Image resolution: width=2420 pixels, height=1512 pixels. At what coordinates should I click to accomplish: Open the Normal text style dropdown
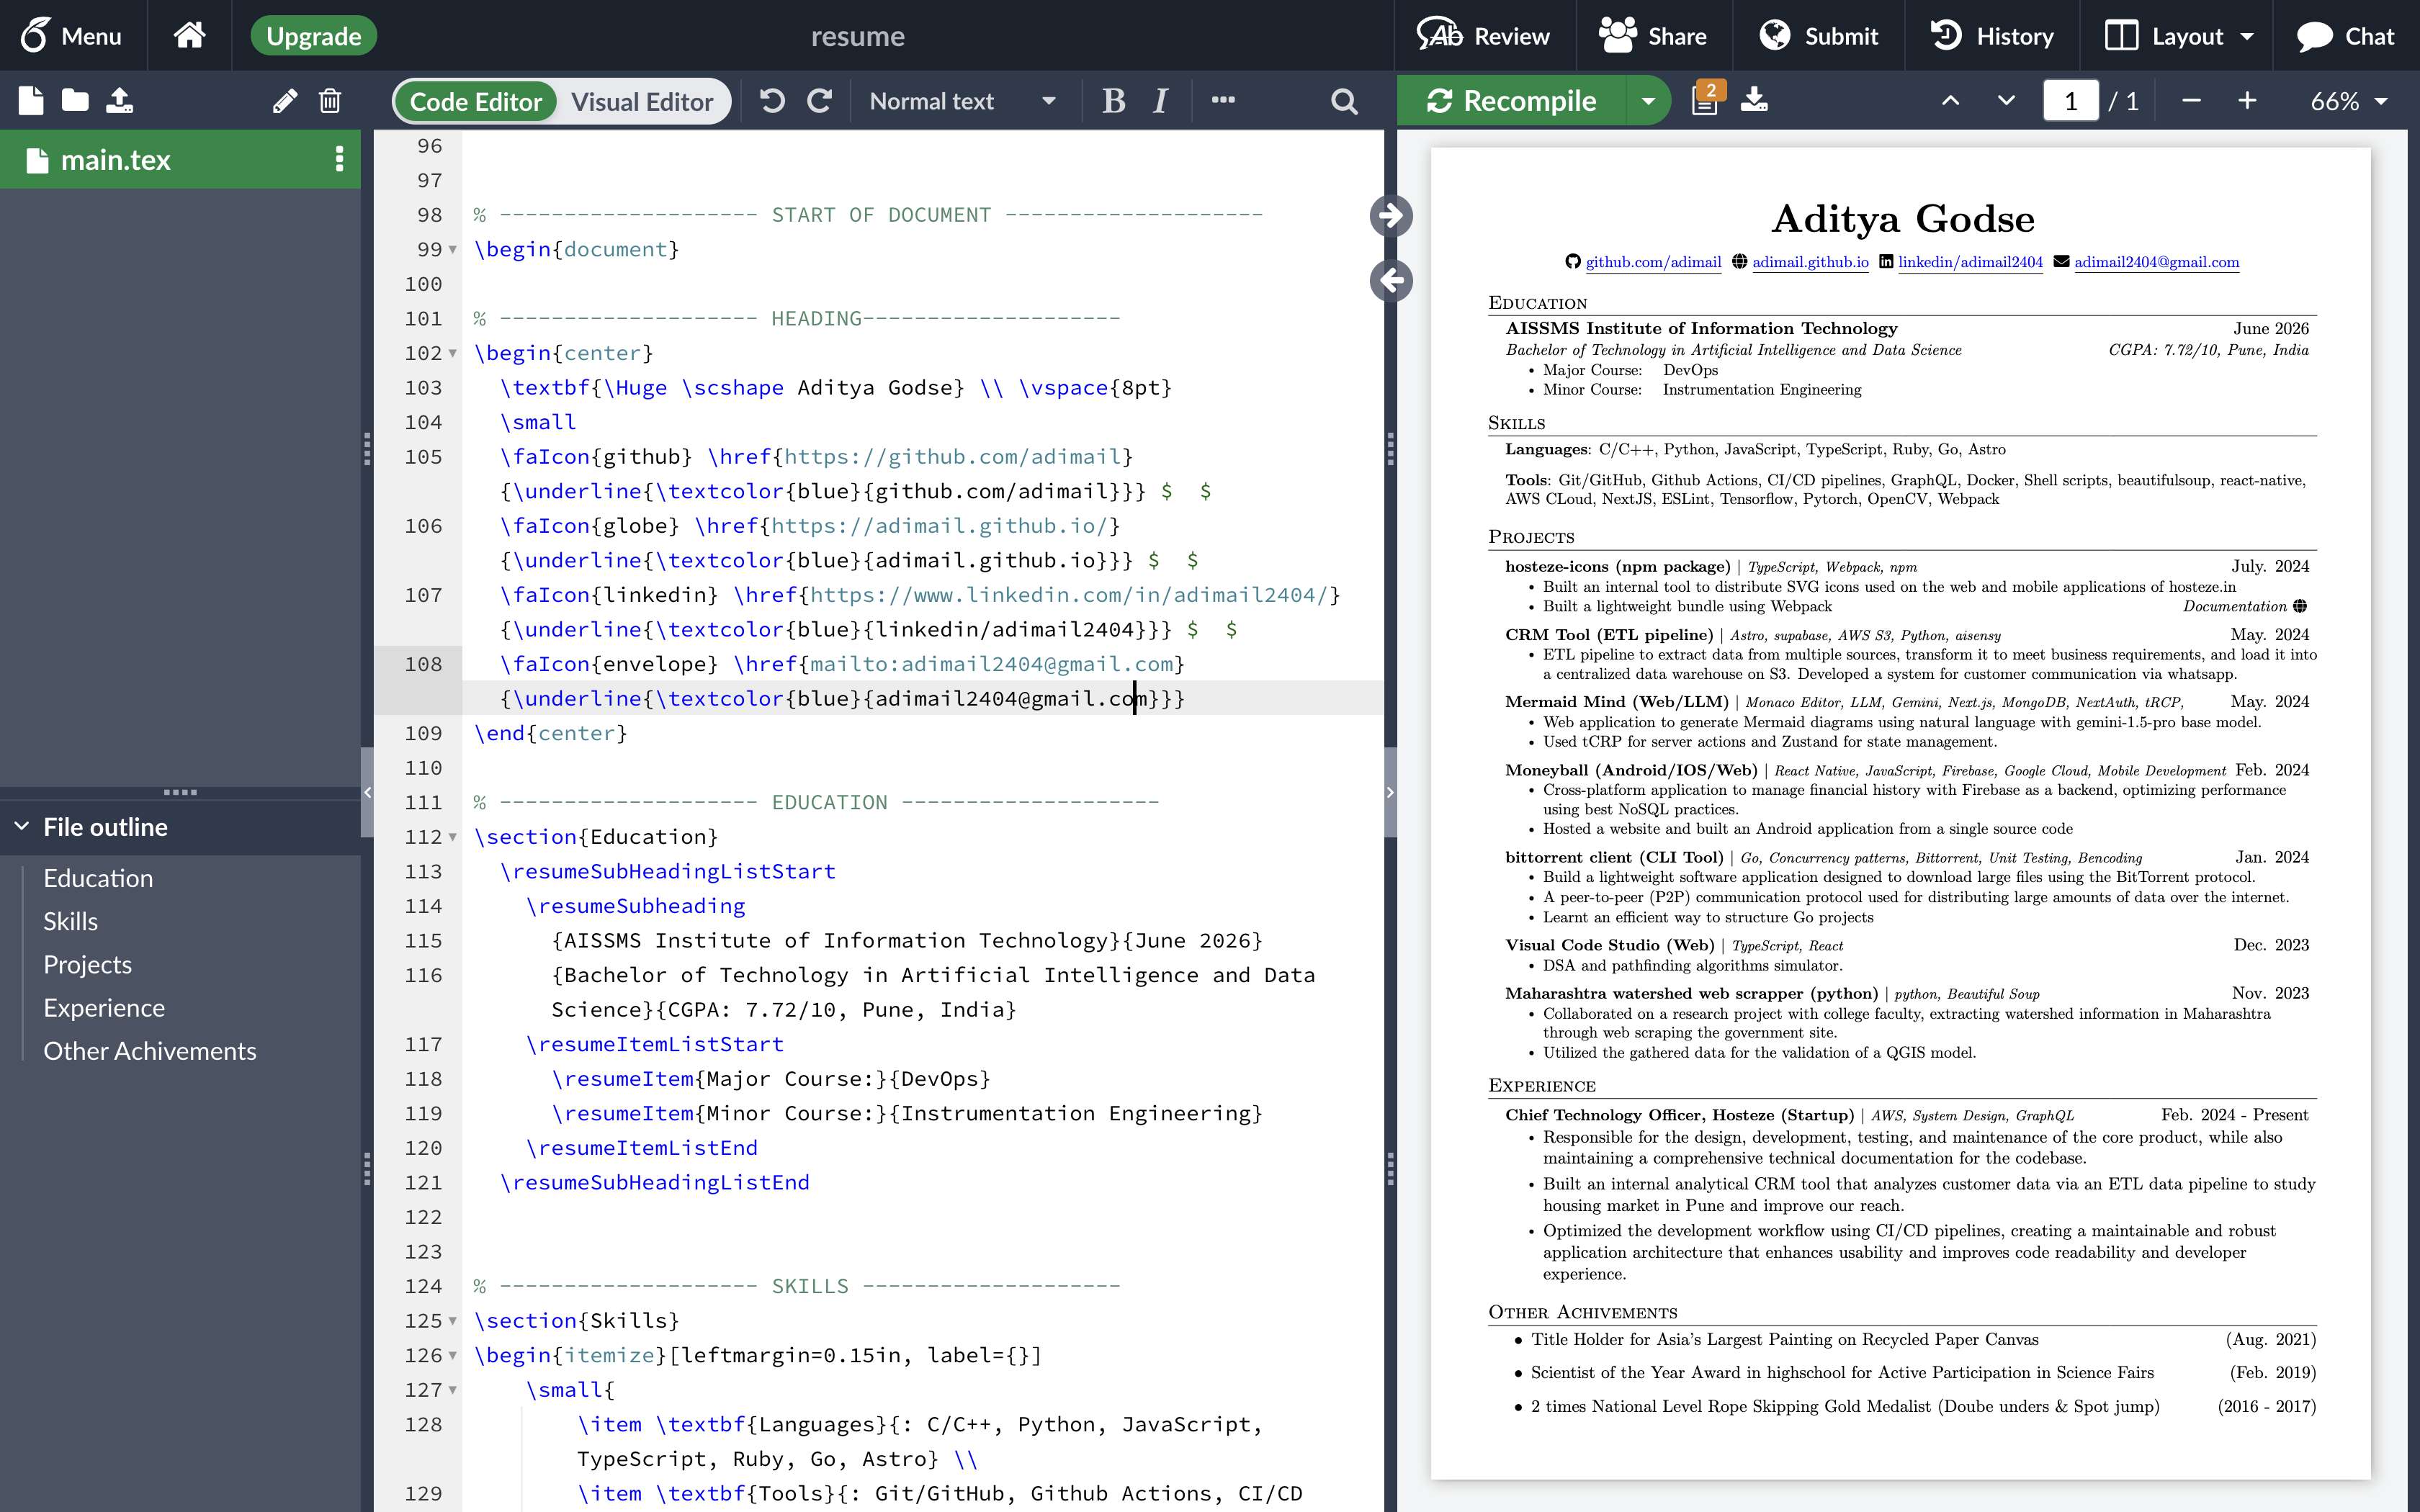point(962,101)
